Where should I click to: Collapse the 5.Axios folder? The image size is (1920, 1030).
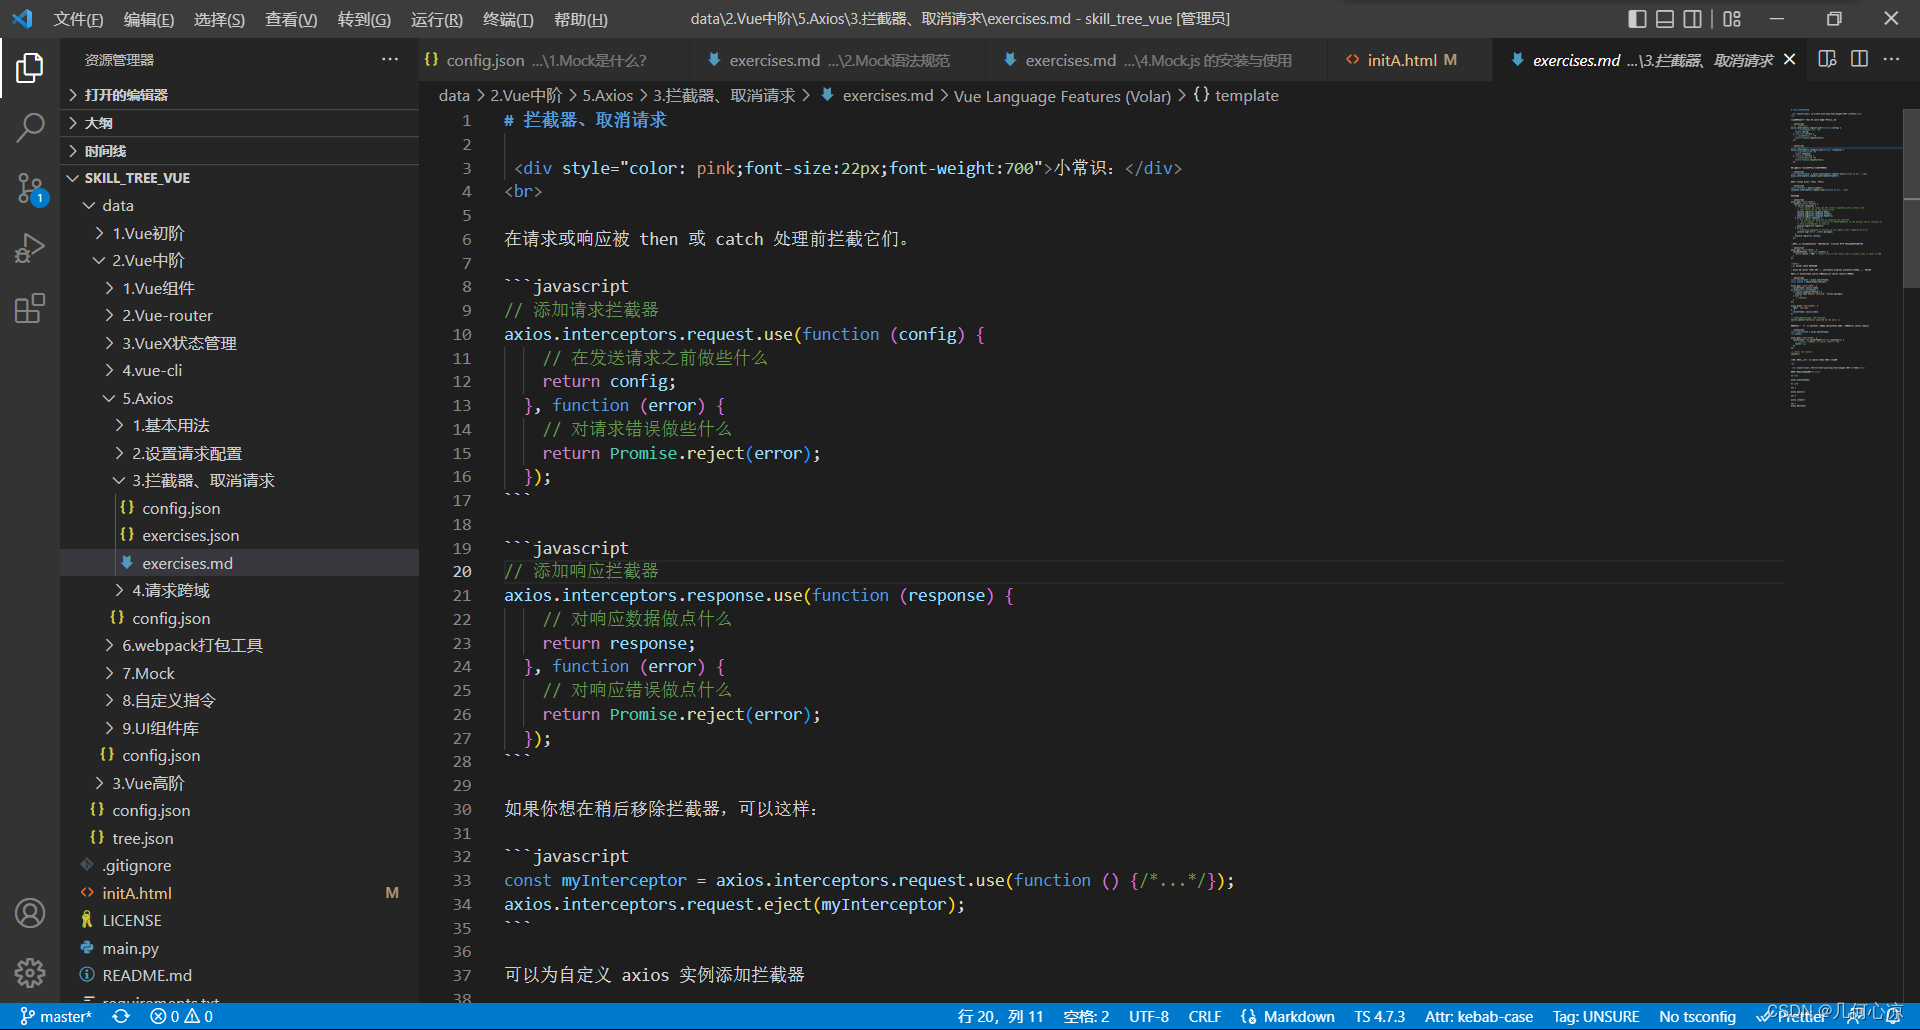pos(240,398)
